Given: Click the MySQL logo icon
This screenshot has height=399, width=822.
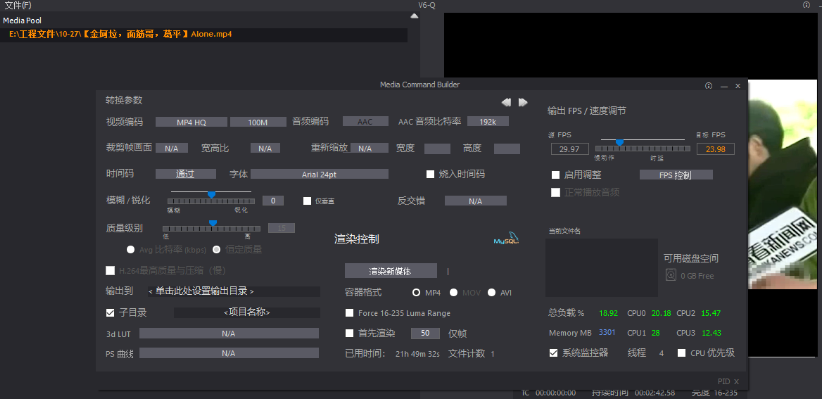Looking at the screenshot, I should (x=506, y=239).
